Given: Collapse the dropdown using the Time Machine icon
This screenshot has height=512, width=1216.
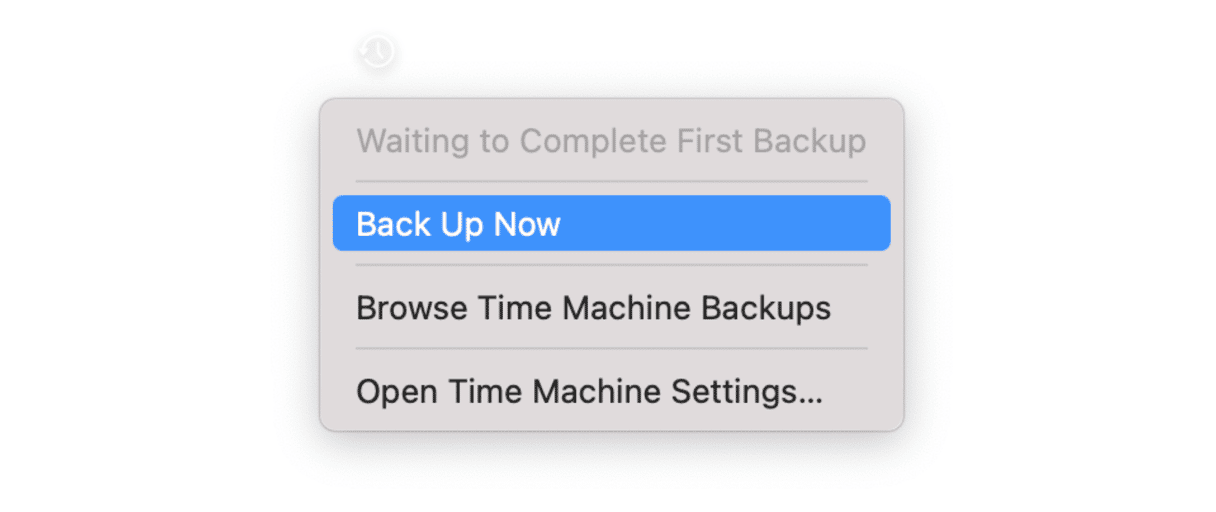Looking at the screenshot, I should (x=378, y=51).
